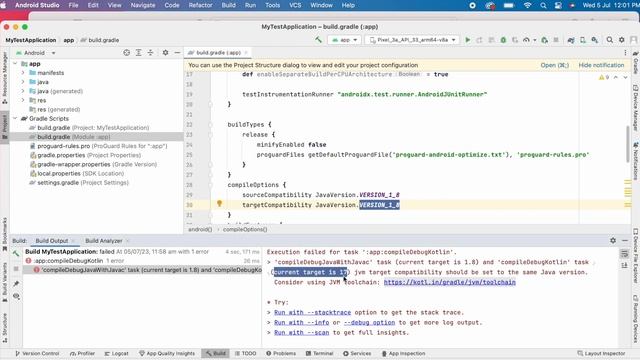This screenshot has height=360, width=640.
Task: Open the Terminal tool window button
Action: click(x=320, y=353)
